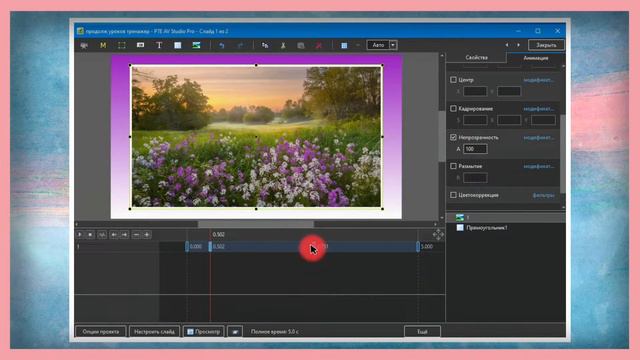
Task: Click the Настроить слайд button
Action: pos(154,331)
